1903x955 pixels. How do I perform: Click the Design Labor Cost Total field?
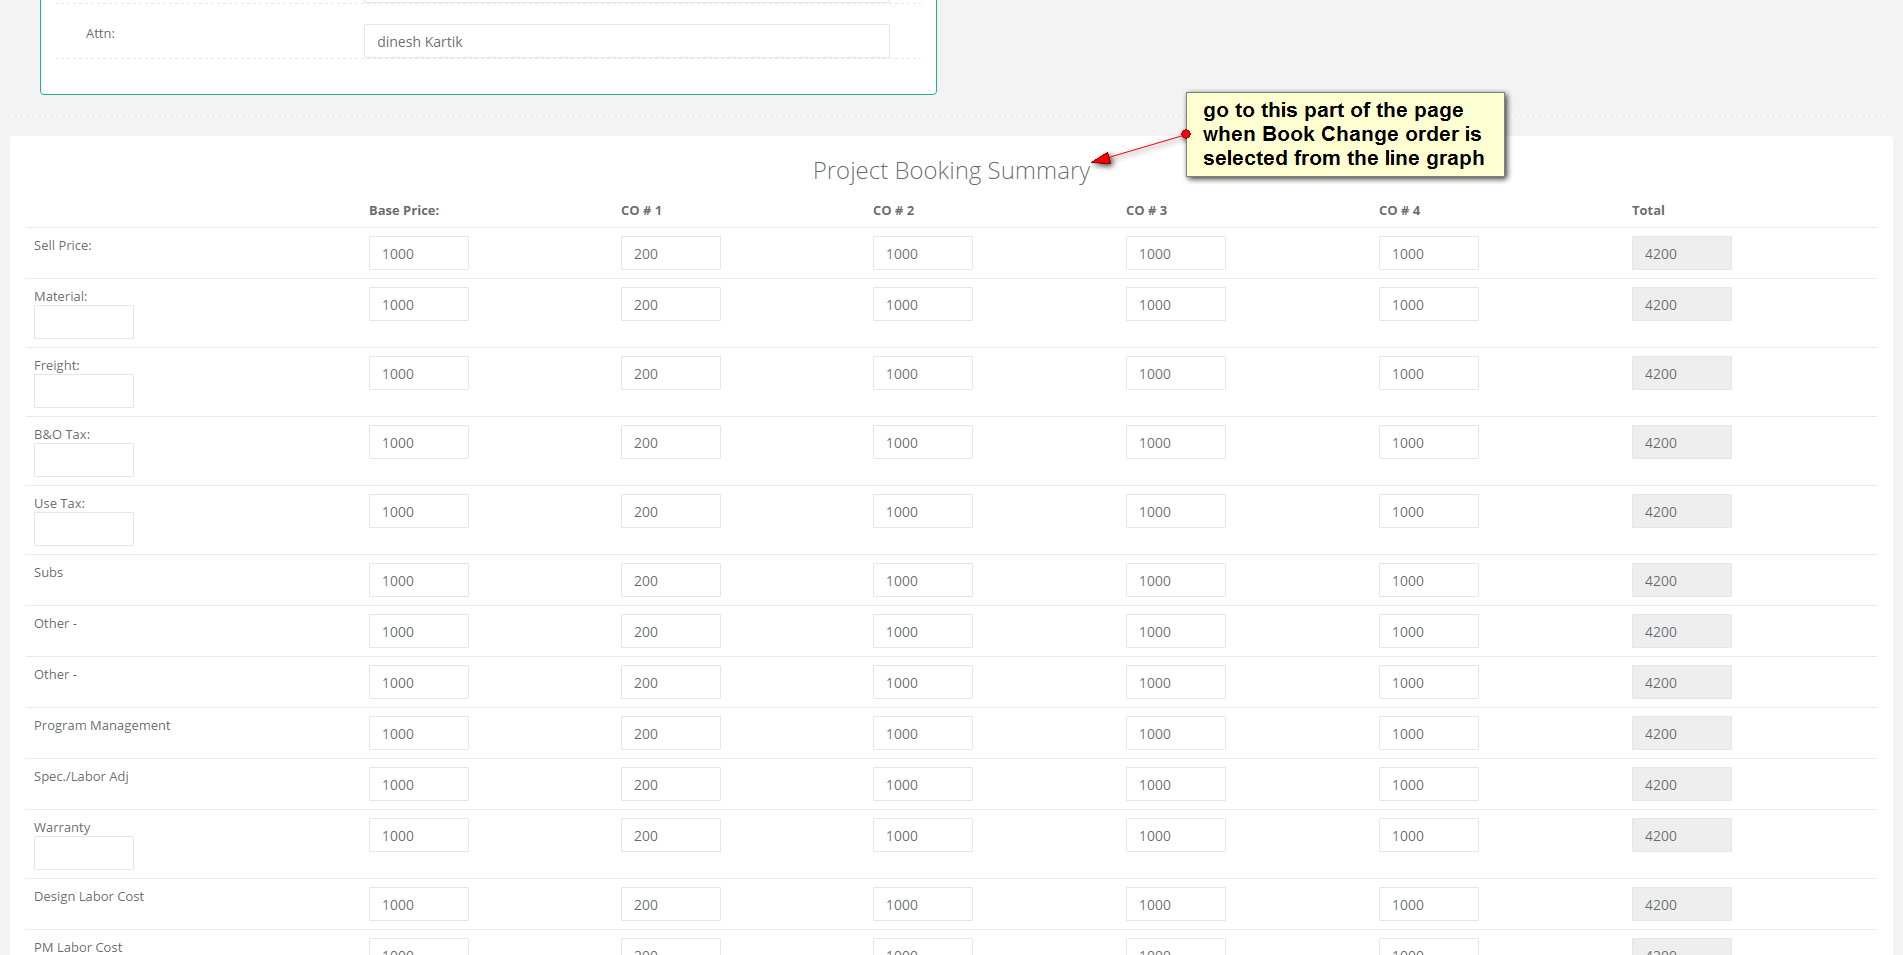1681,905
